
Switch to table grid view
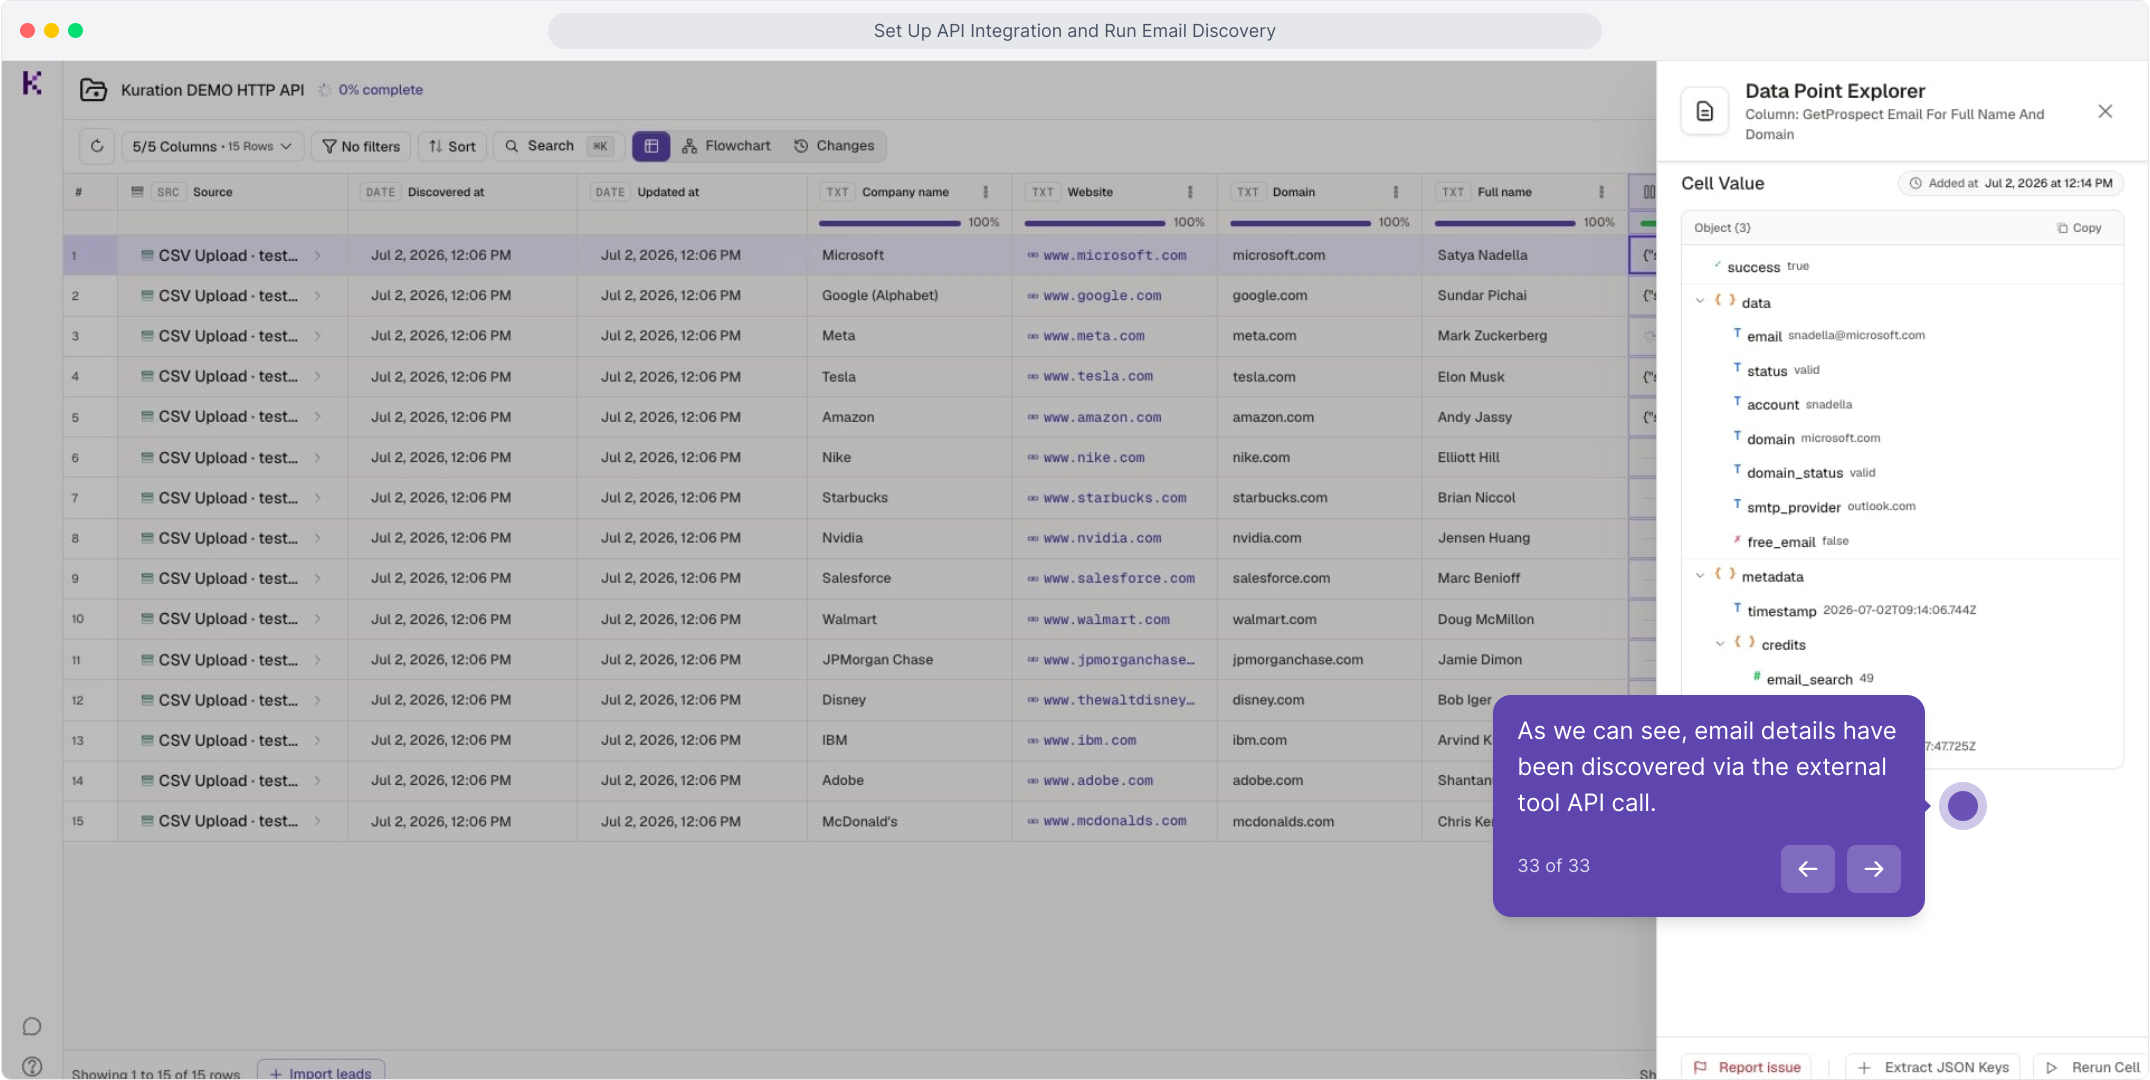click(651, 146)
